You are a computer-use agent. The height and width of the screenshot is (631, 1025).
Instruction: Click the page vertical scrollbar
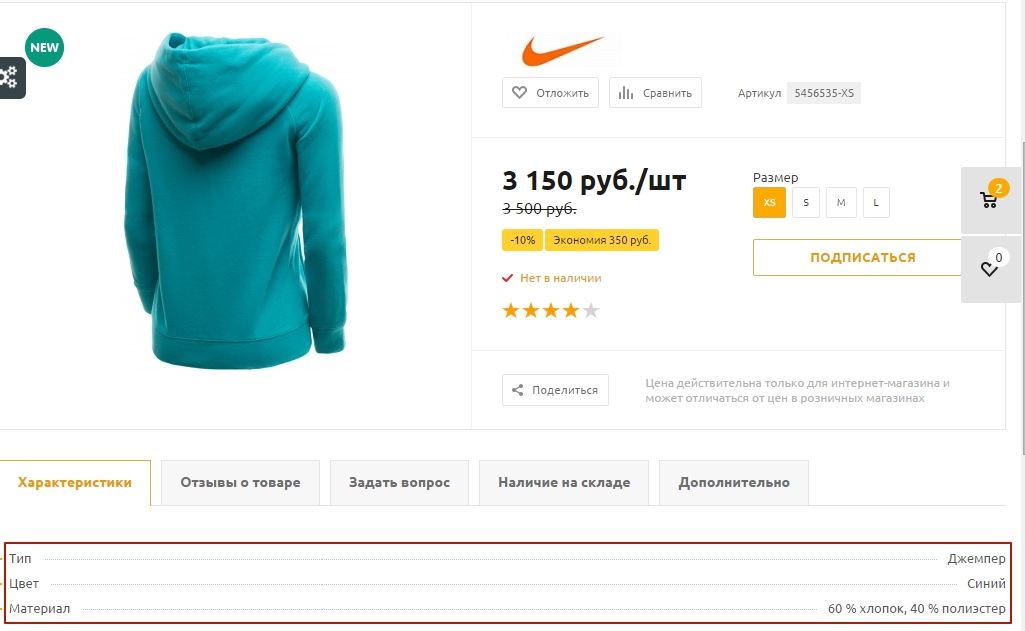[x=1022, y=298]
